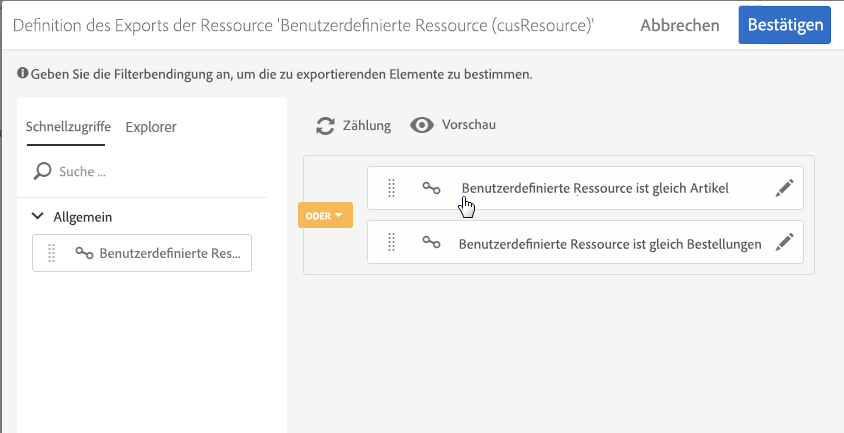
Task: Open the ODER operator dropdown
Action: [325, 215]
